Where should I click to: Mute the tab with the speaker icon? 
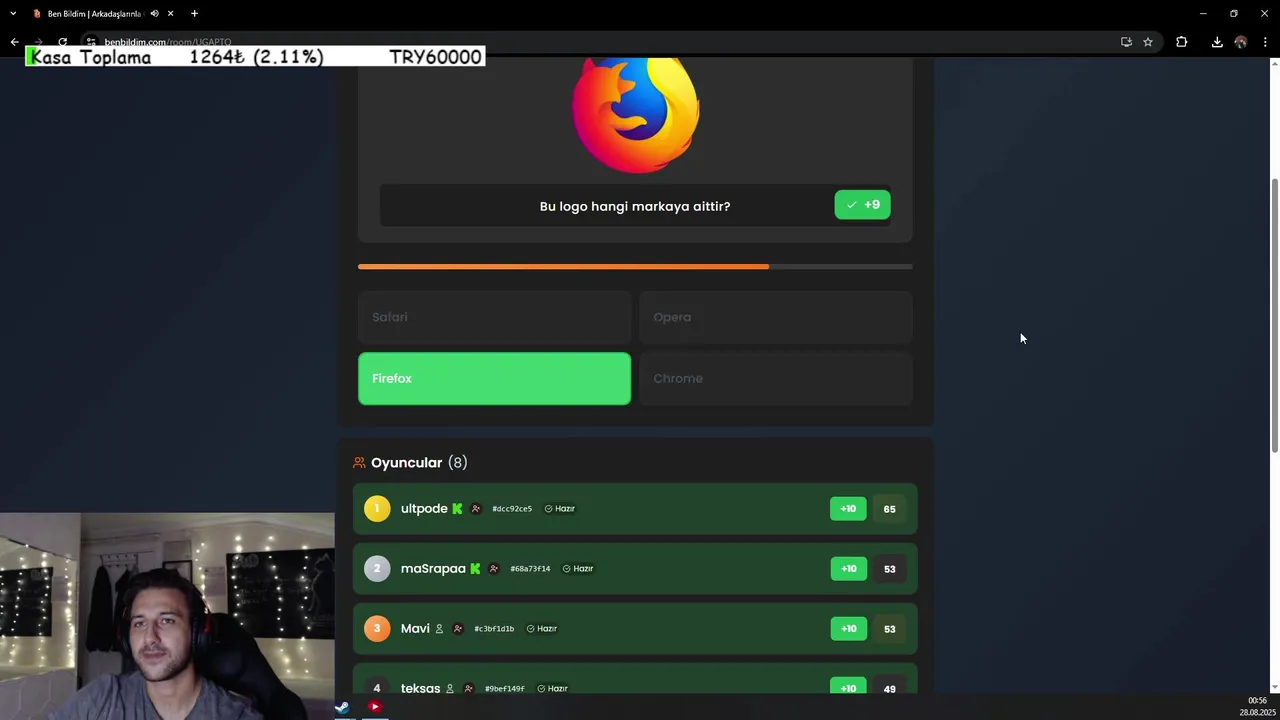[x=154, y=14]
